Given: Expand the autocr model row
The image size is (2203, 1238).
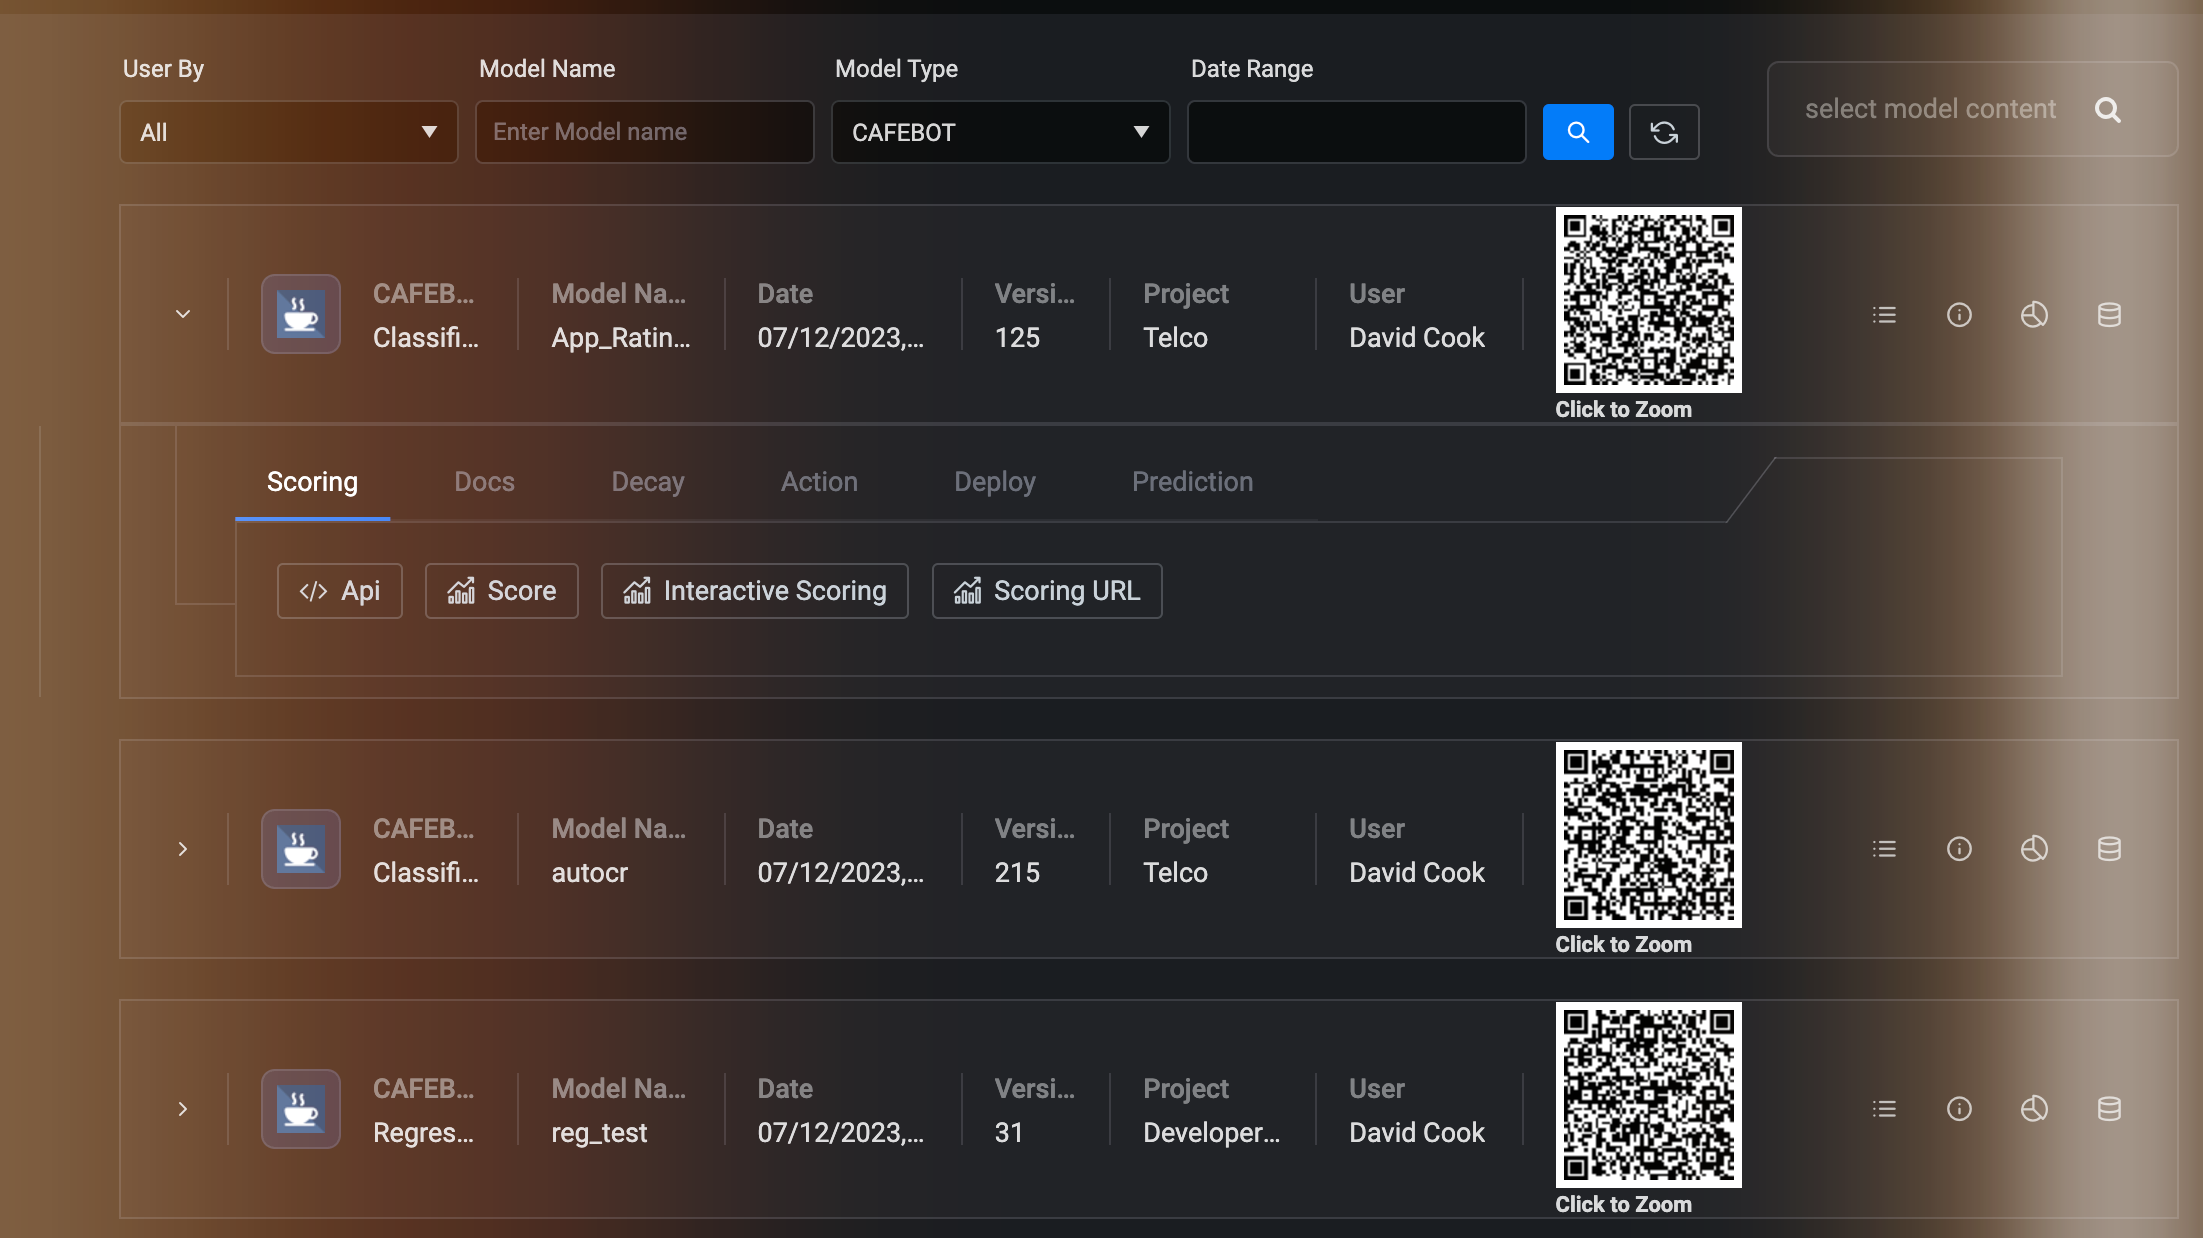Looking at the screenshot, I should click(x=183, y=849).
